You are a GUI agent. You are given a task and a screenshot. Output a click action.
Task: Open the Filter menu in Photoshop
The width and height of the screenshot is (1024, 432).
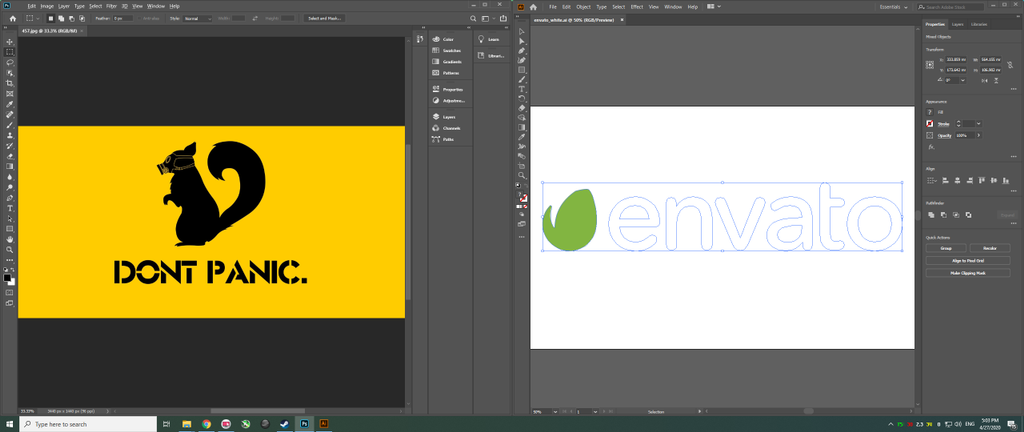[111, 6]
